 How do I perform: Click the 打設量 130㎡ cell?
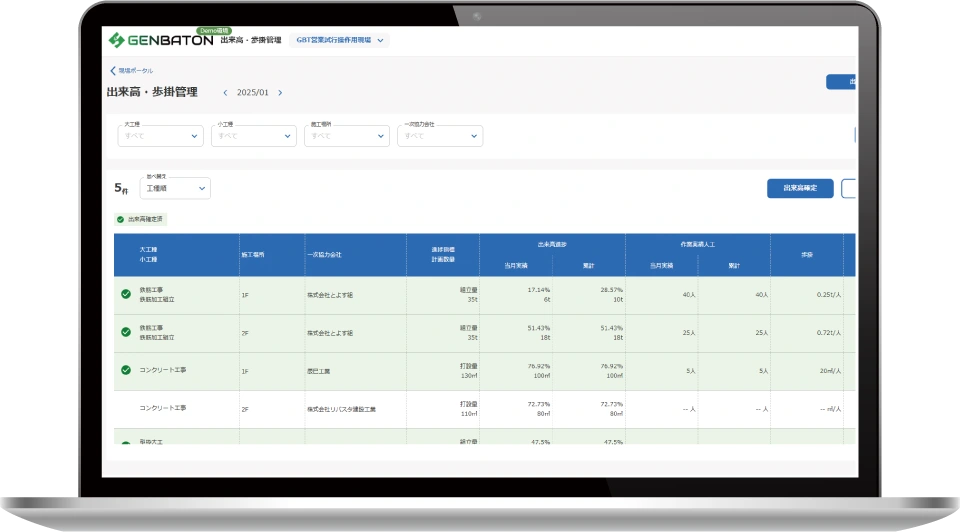[x=469, y=371]
